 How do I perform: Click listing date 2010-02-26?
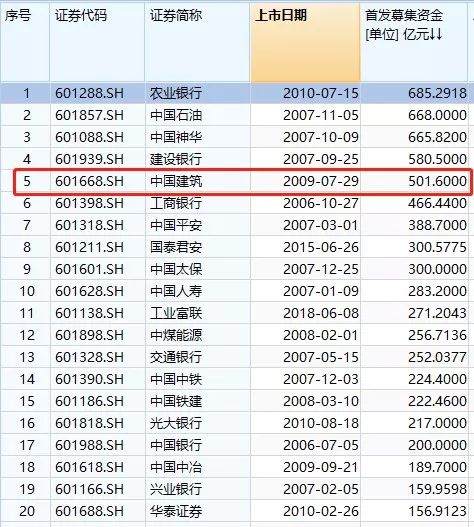click(x=321, y=511)
